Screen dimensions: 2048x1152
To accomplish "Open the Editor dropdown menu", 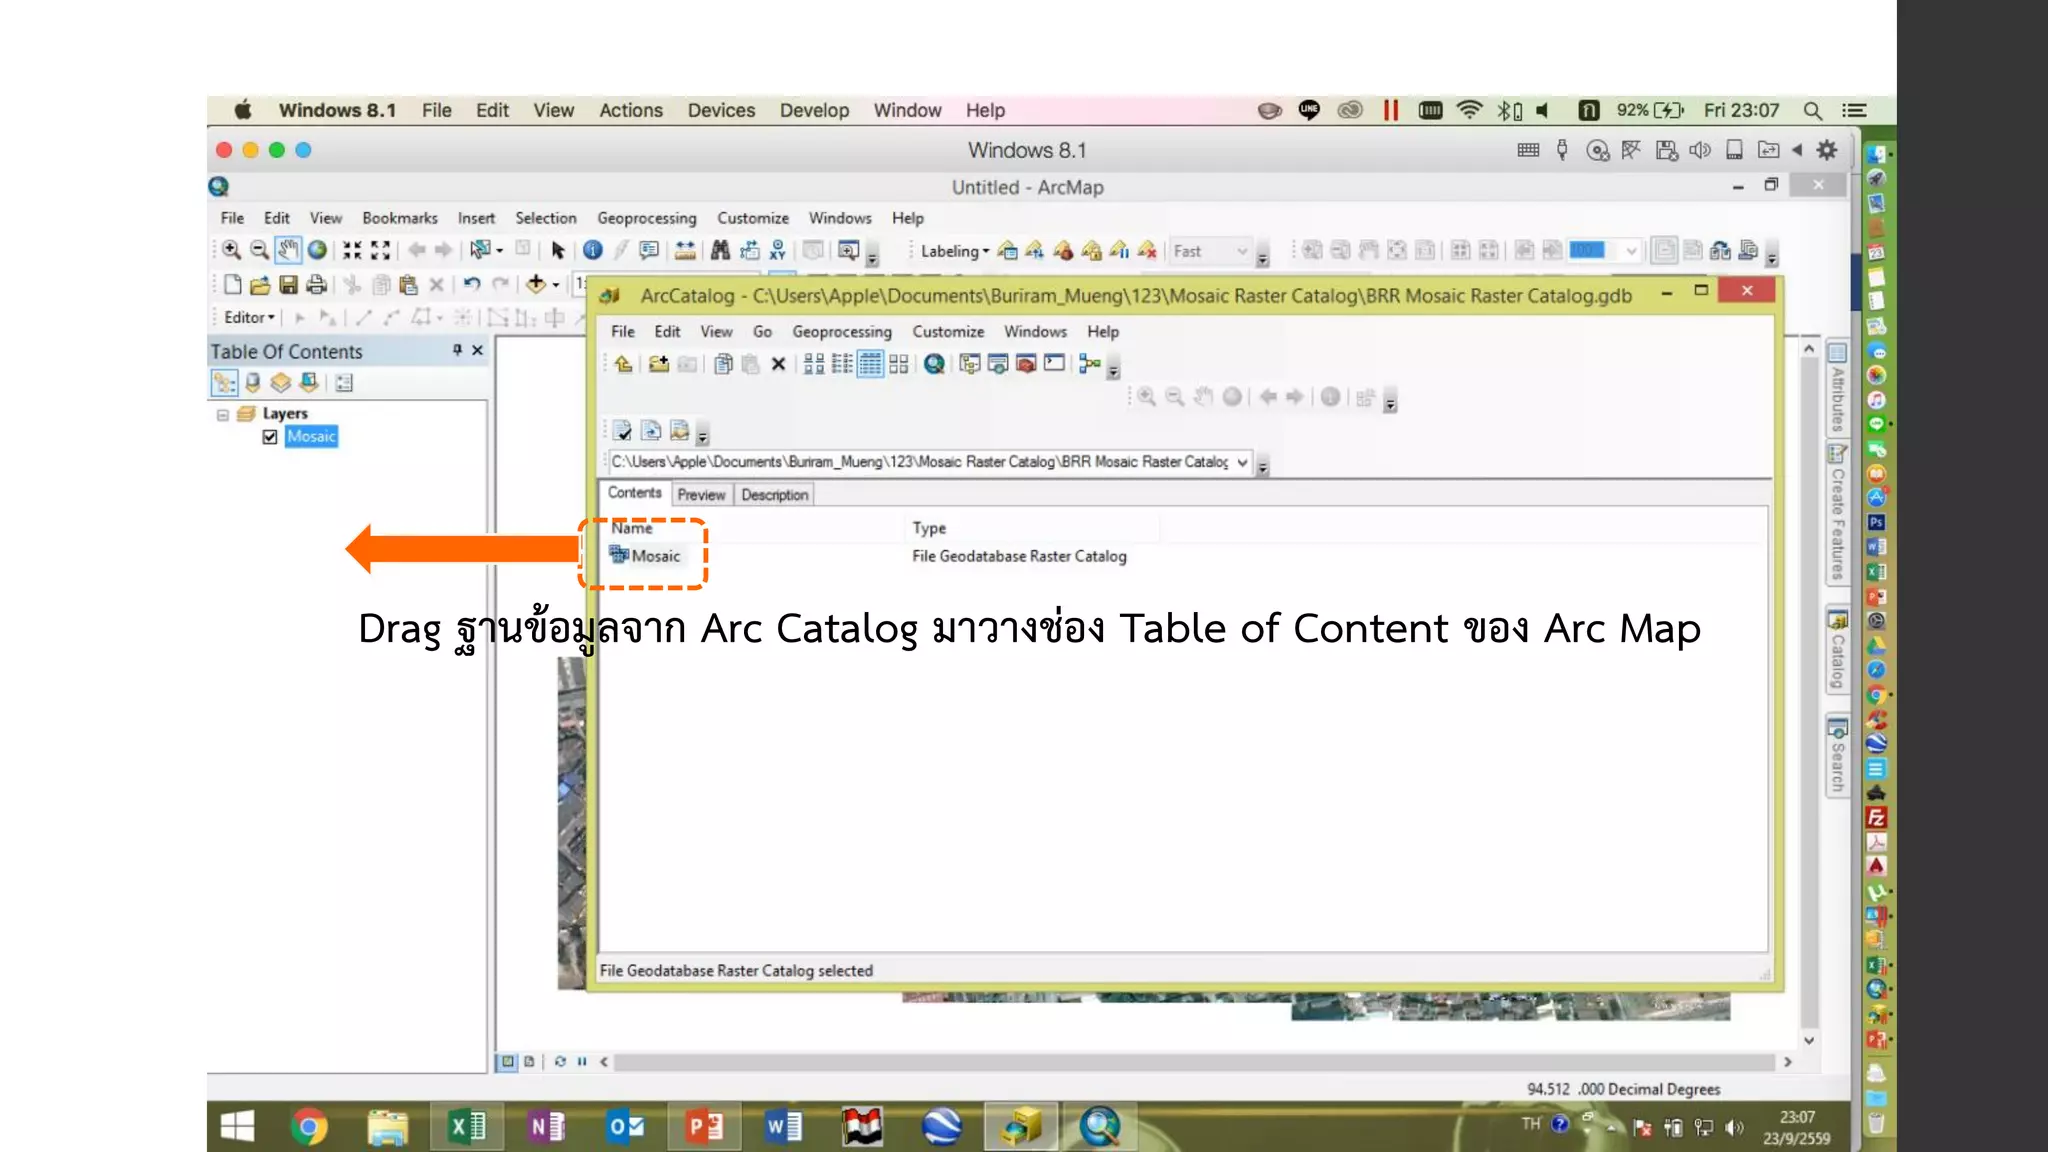I will [x=249, y=317].
